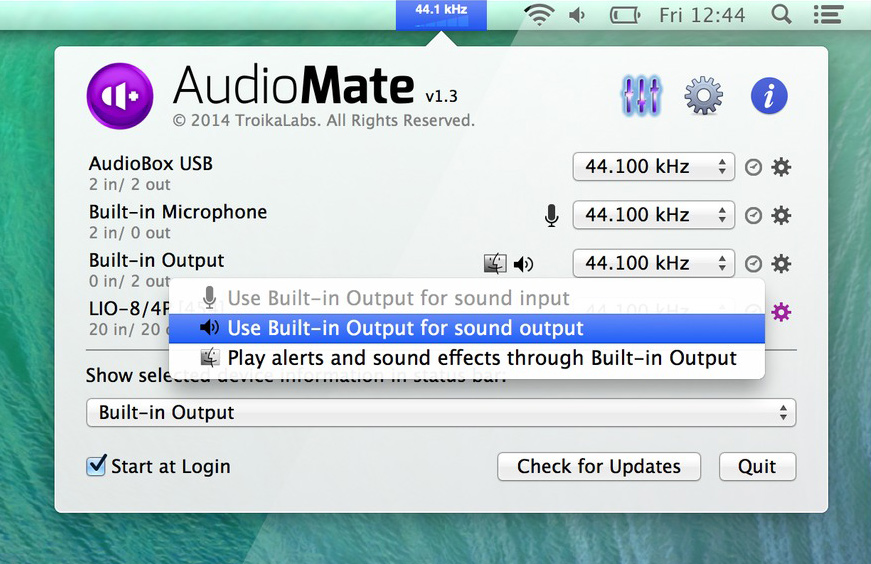
Task: Open status bar device dropdown Built-in Output
Action: click(441, 413)
